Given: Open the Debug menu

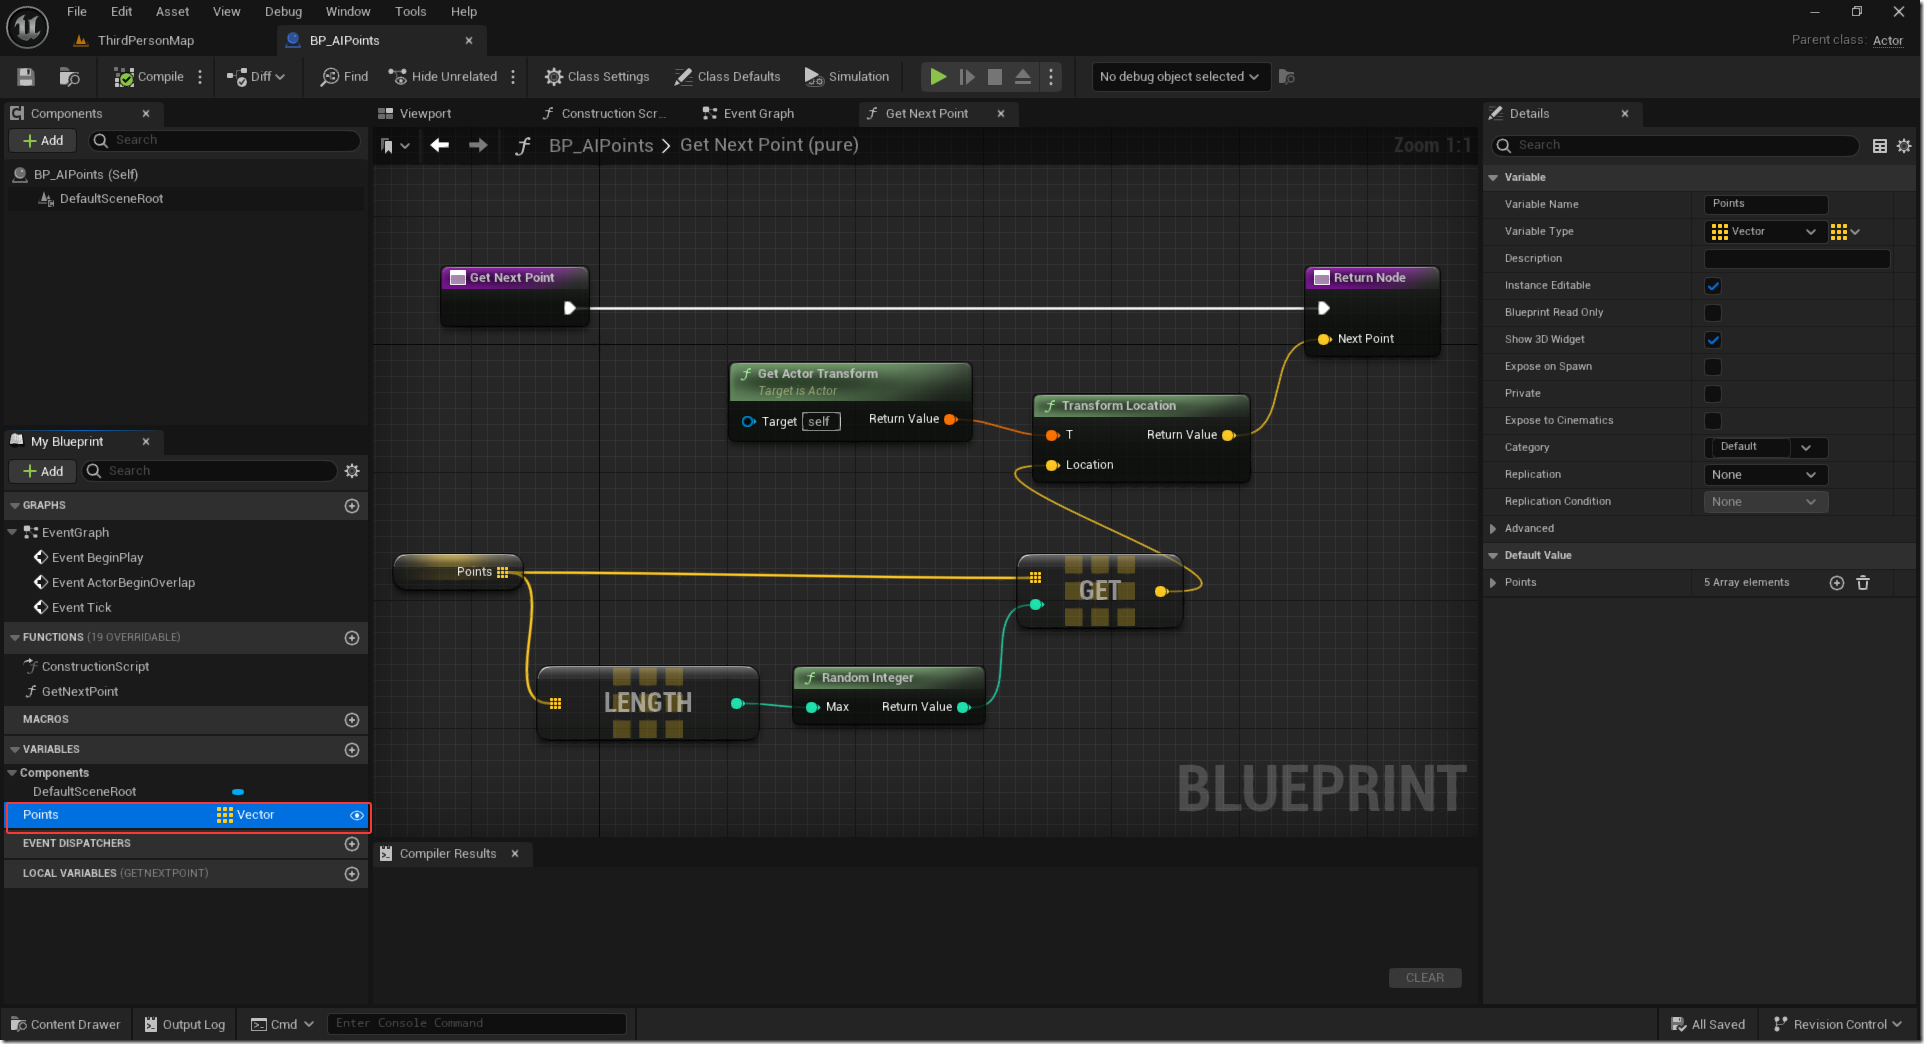Looking at the screenshot, I should (x=283, y=12).
